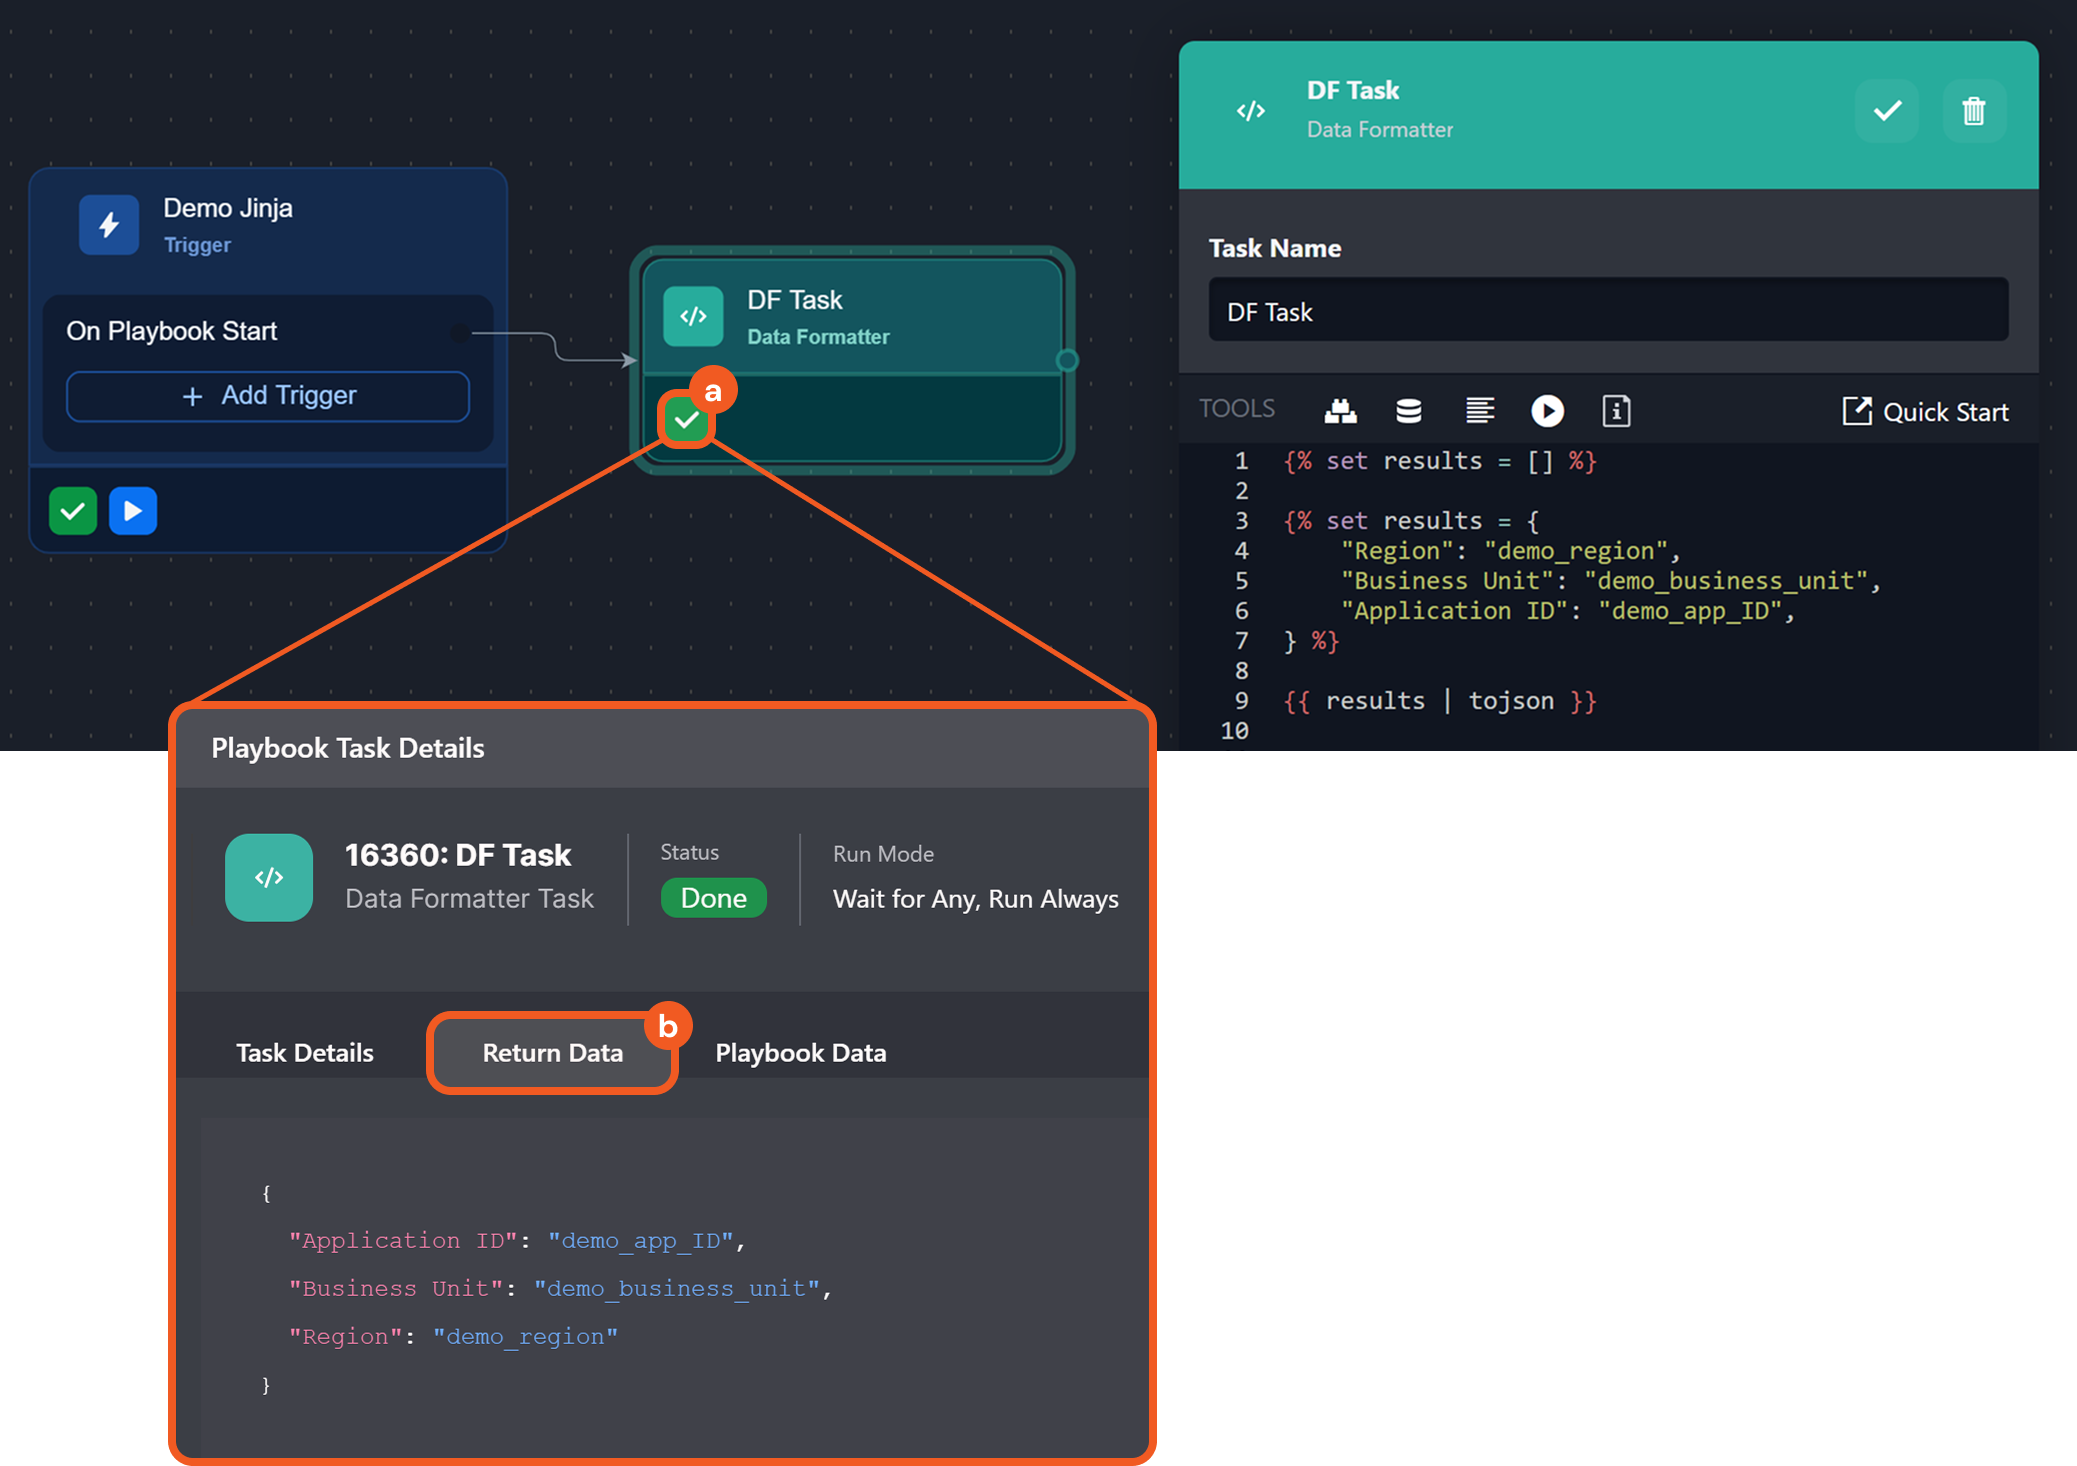Click the Add Trigger button
2077x1466 pixels.
point(268,396)
